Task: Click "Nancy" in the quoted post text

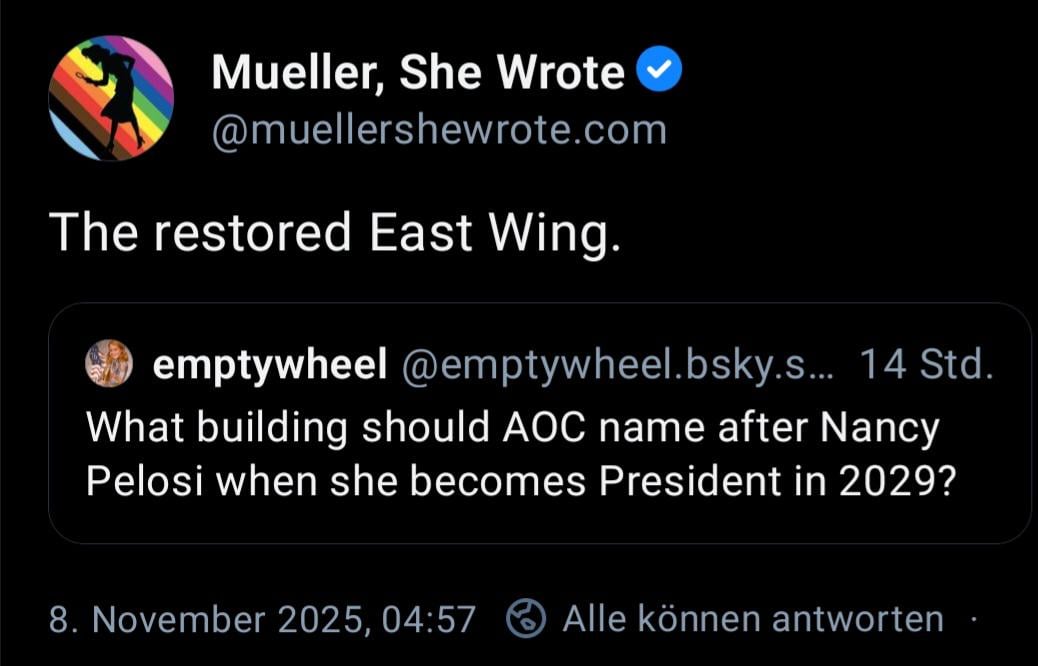Action: [880, 429]
